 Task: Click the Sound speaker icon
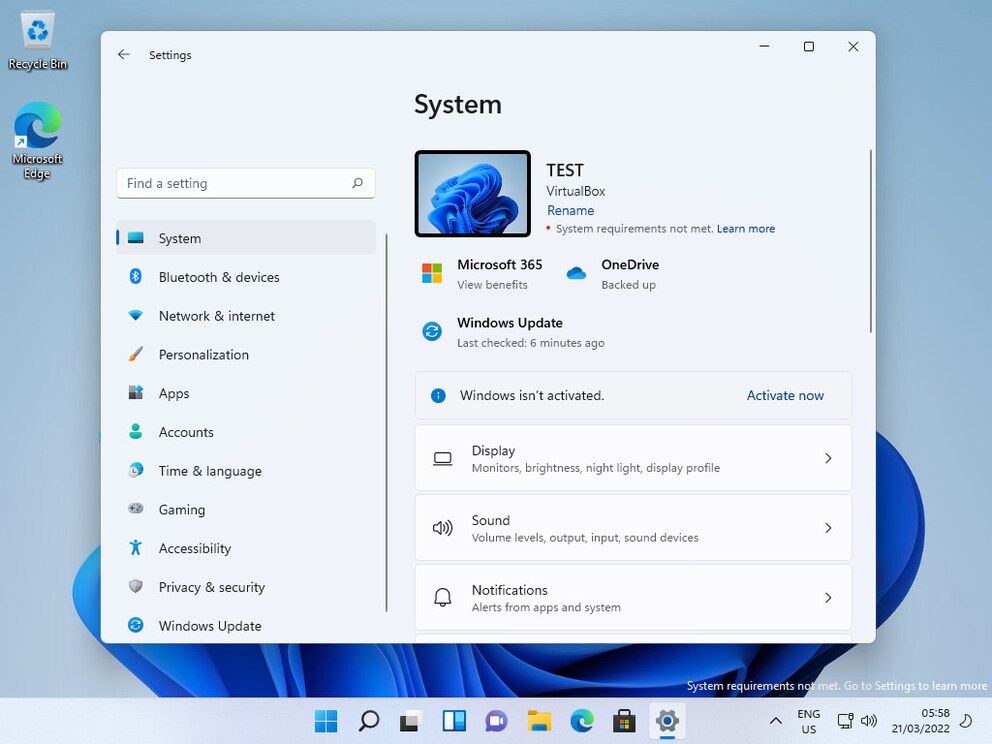(x=442, y=528)
